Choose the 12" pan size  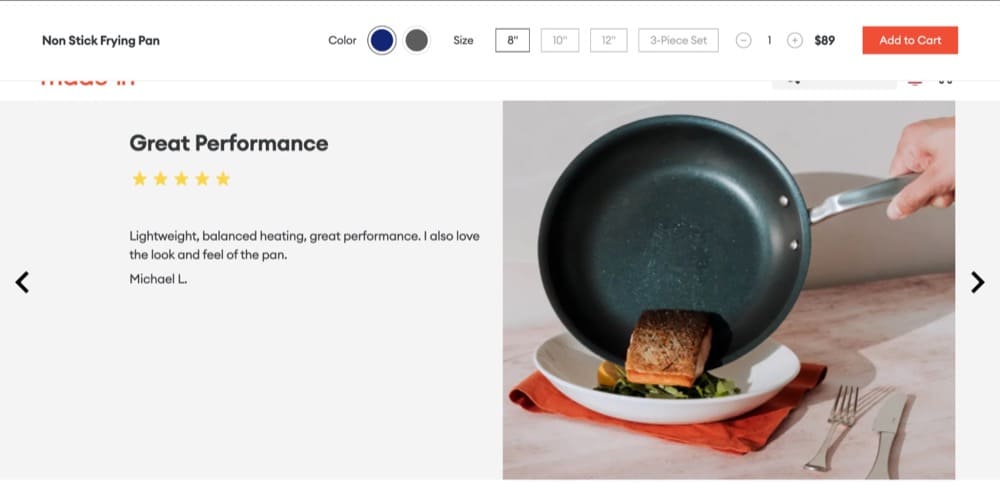[608, 41]
